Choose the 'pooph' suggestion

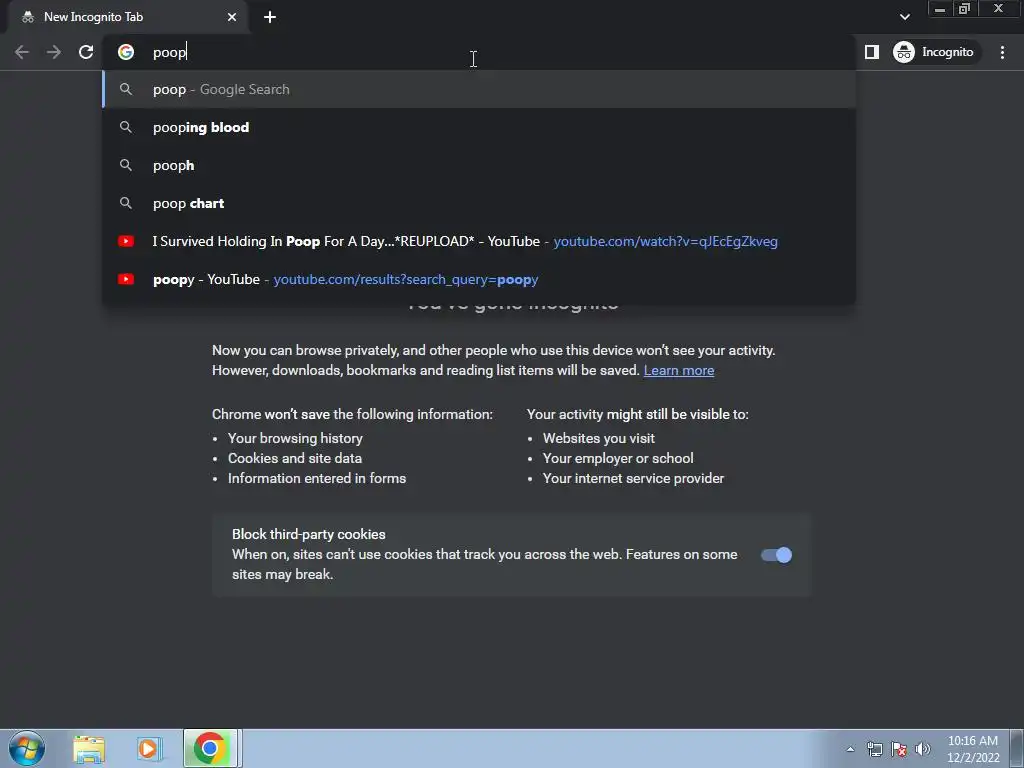(x=479, y=165)
